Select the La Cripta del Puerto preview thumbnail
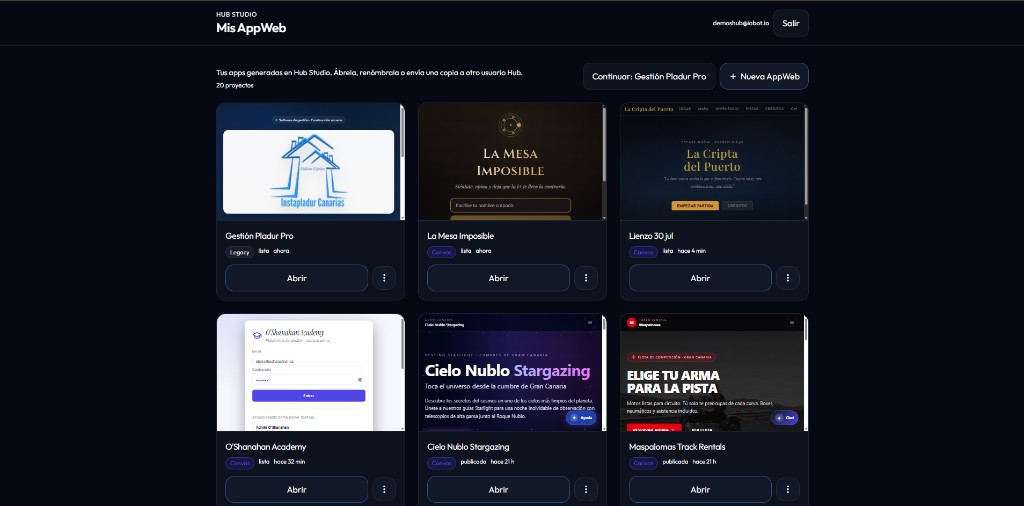The width and height of the screenshot is (1024, 506). click(x=712, y=161)
